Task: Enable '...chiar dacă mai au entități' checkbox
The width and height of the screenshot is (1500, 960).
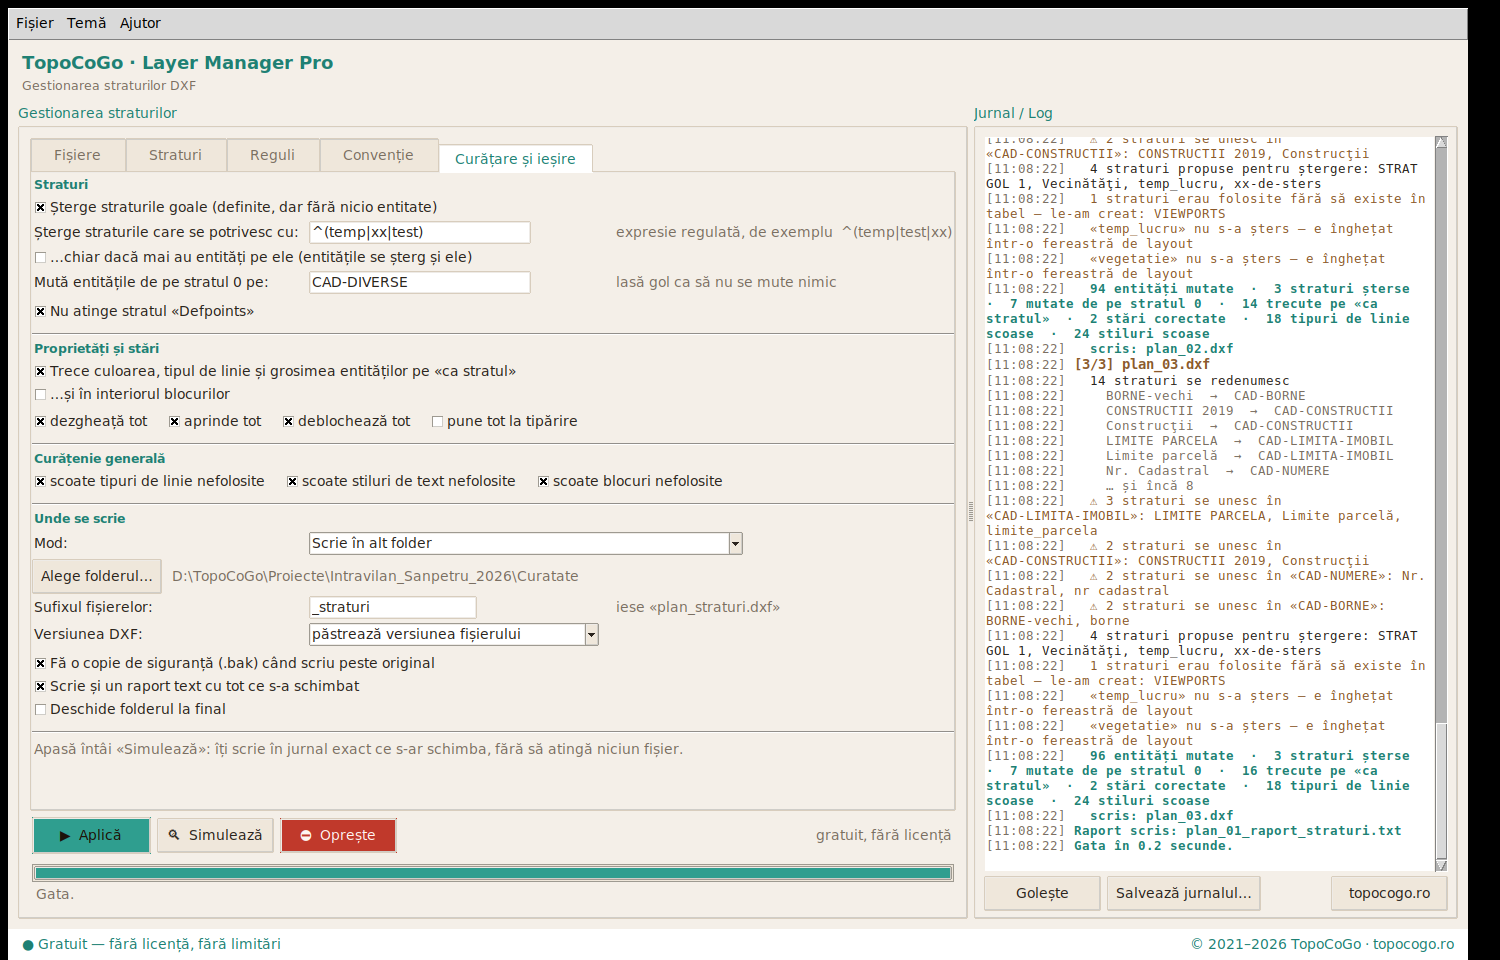Action: 40,258
